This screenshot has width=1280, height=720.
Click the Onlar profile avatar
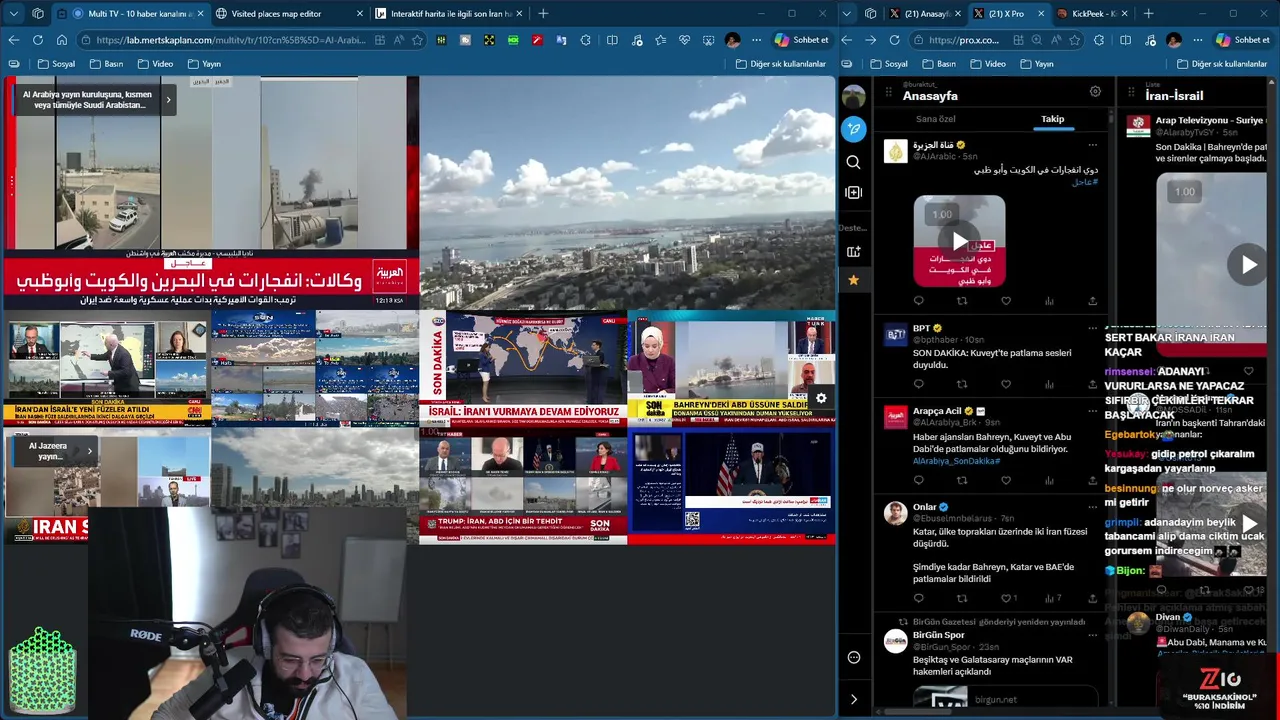tap(895, 513)
